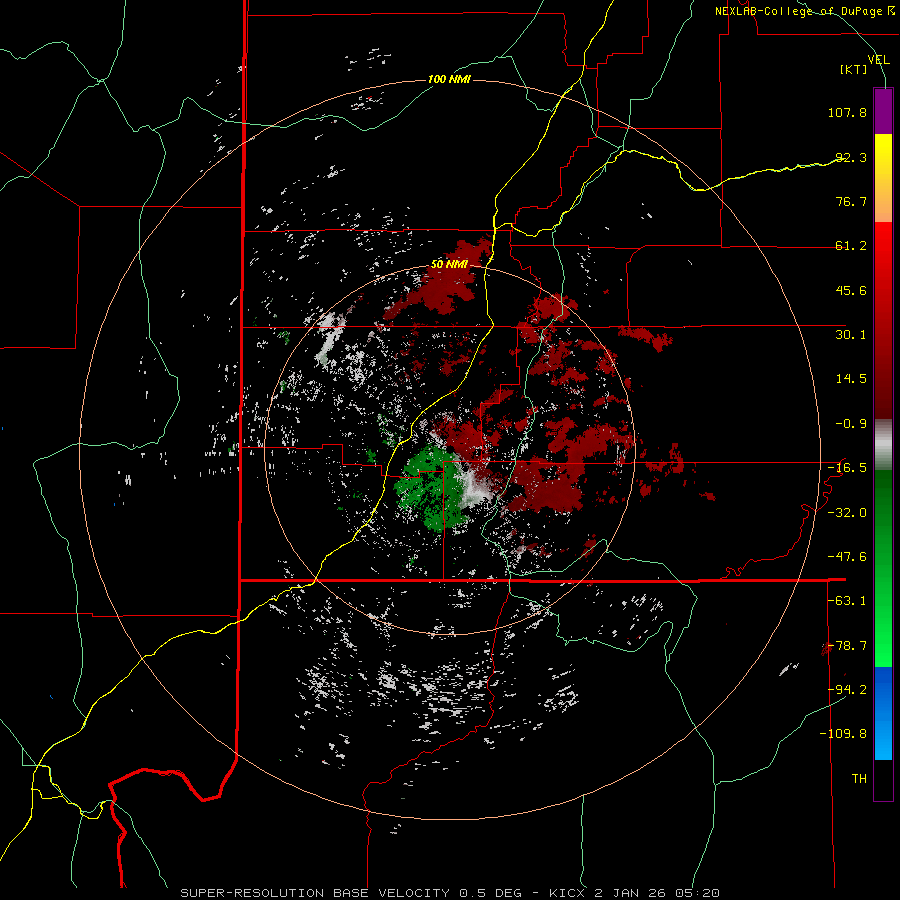Click the Super-Resolution Base Velocity caption
Viewport: 900px width, 900px height.
tap(449, 893)
